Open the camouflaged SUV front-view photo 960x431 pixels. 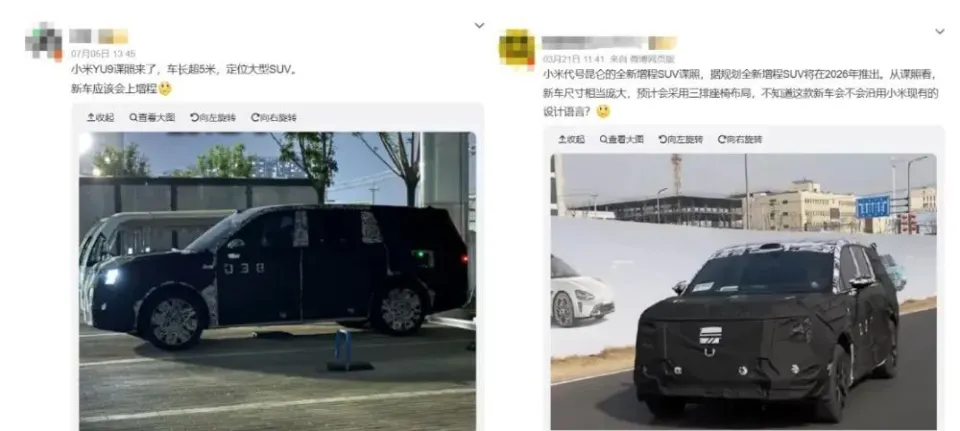743,291
